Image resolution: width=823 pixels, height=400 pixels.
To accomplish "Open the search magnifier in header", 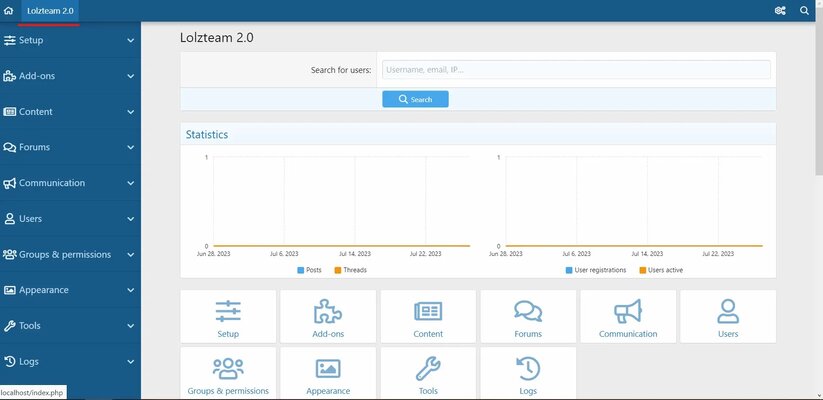I will click(x=804, y=10).
